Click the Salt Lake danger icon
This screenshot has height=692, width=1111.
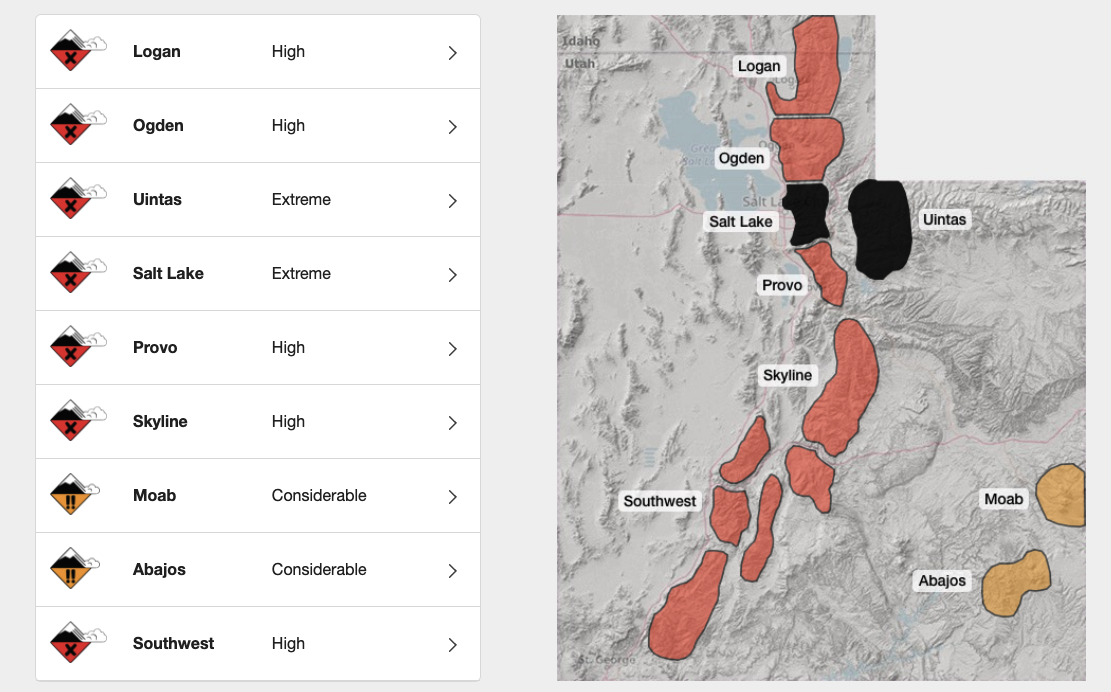tap(76, 274)
